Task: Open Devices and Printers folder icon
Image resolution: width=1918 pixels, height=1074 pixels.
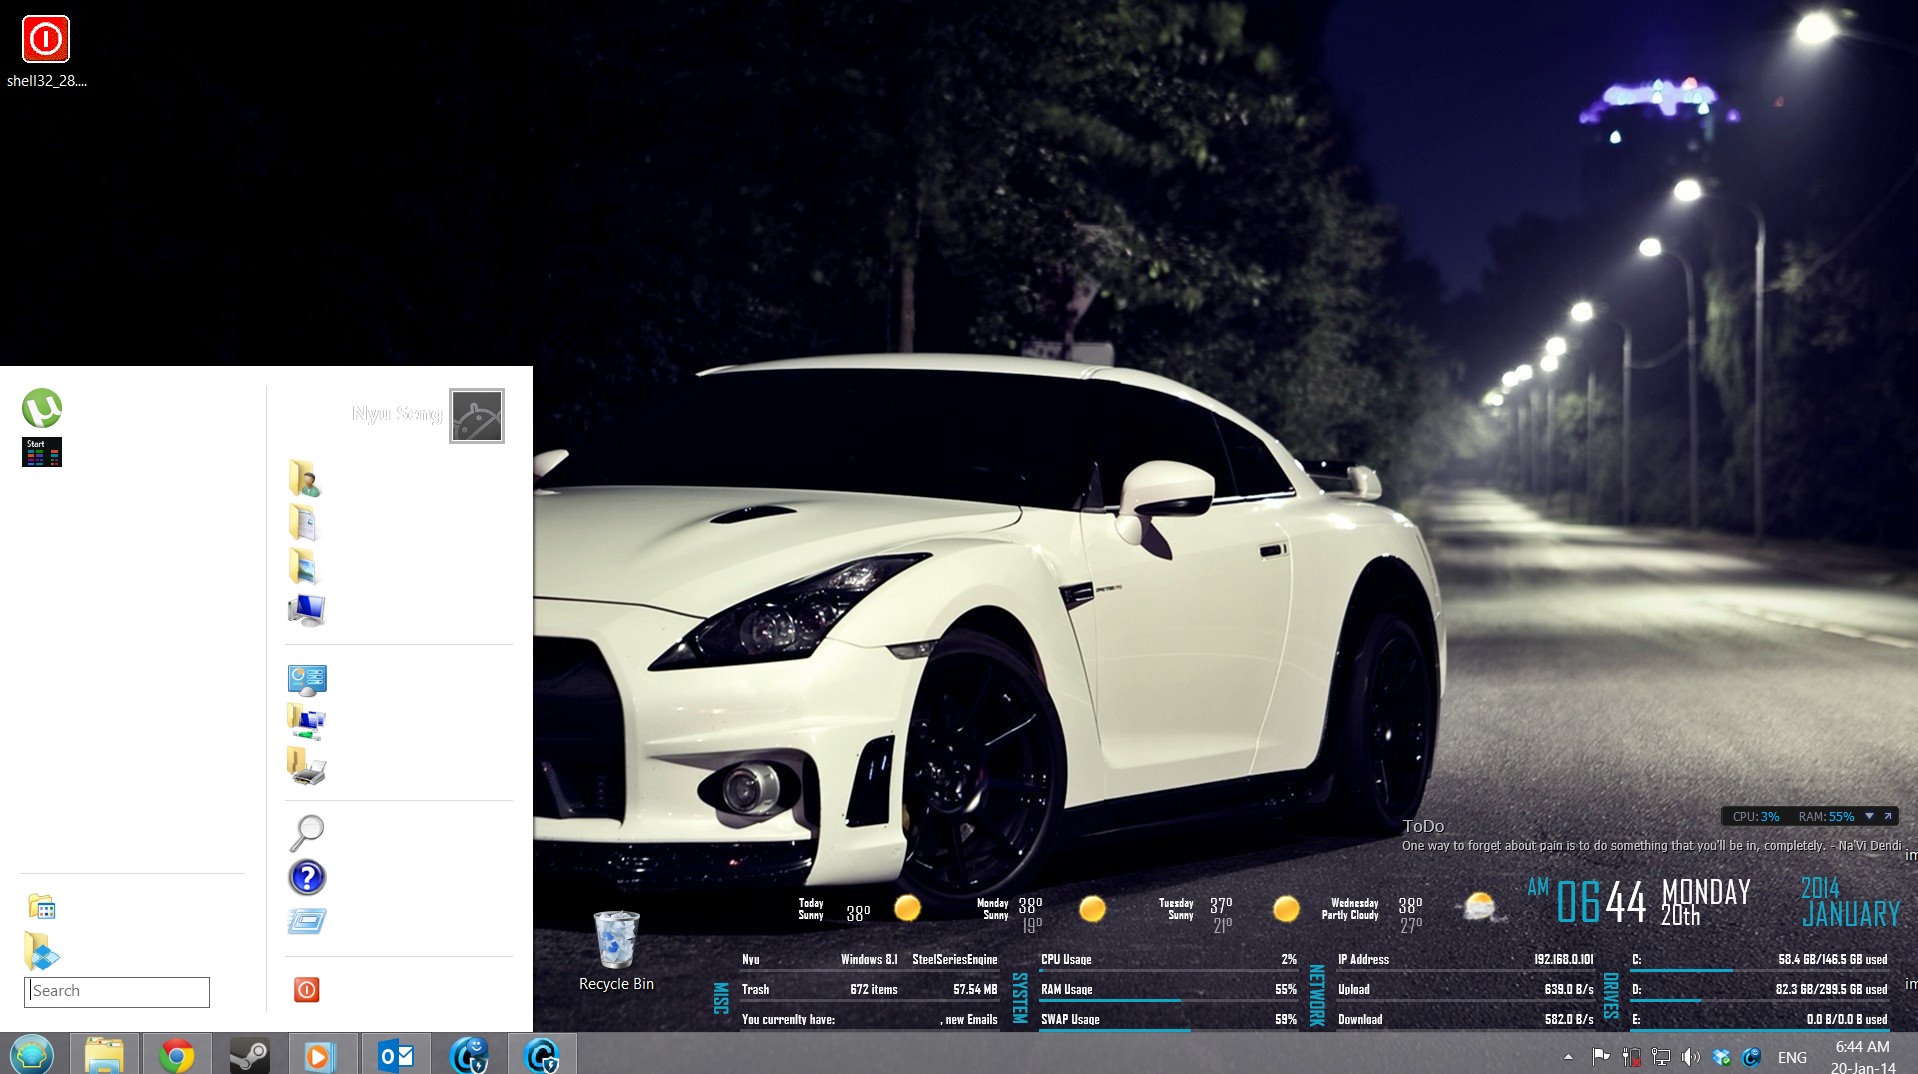Action: pyautogui.click(x=307, y=767)
